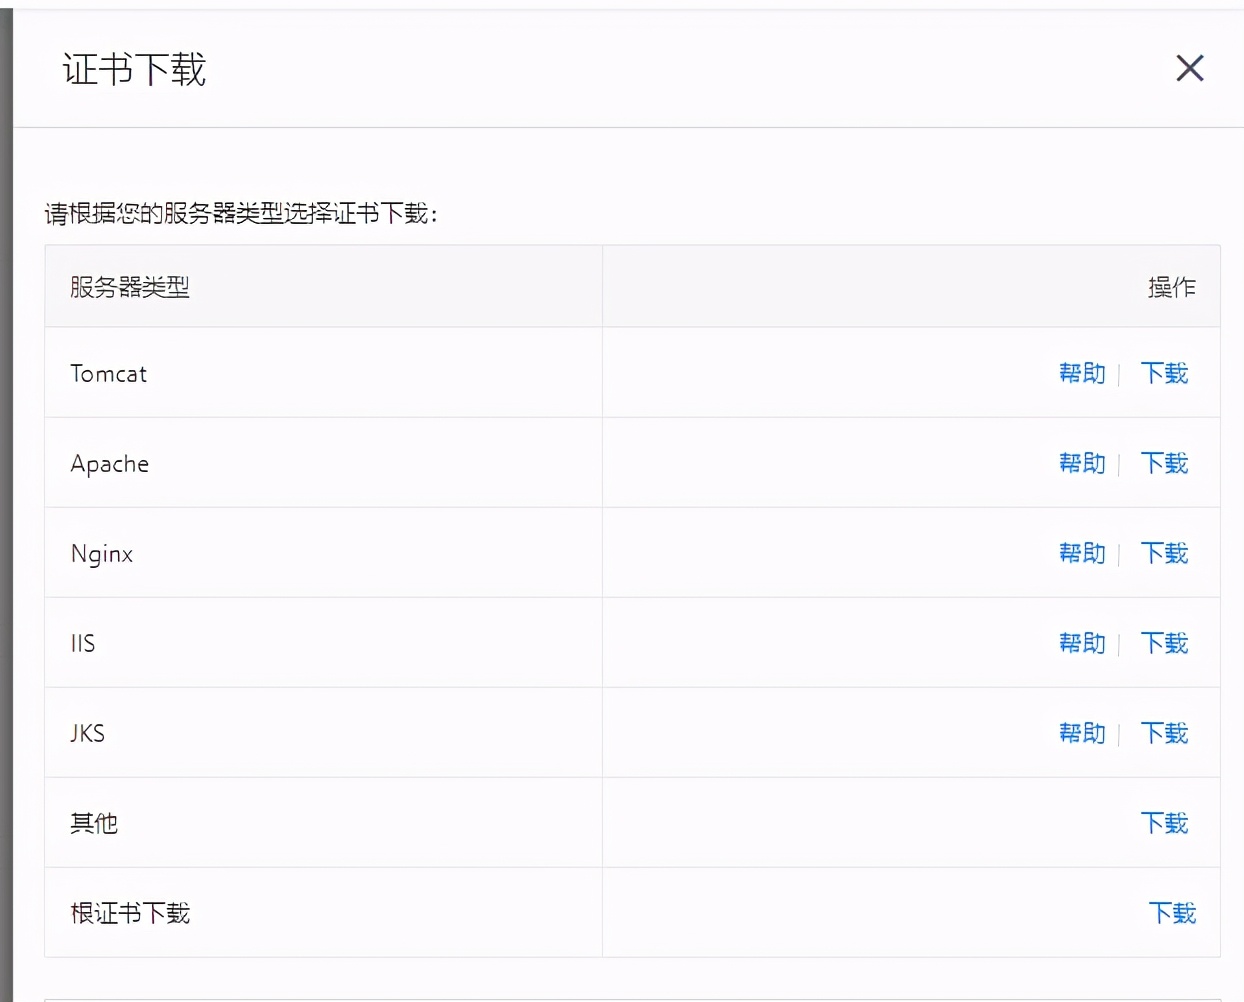Open the Tomcat 帮助 help link
Viewport: 1244px width, 1002px height.
click(1082, 373)
